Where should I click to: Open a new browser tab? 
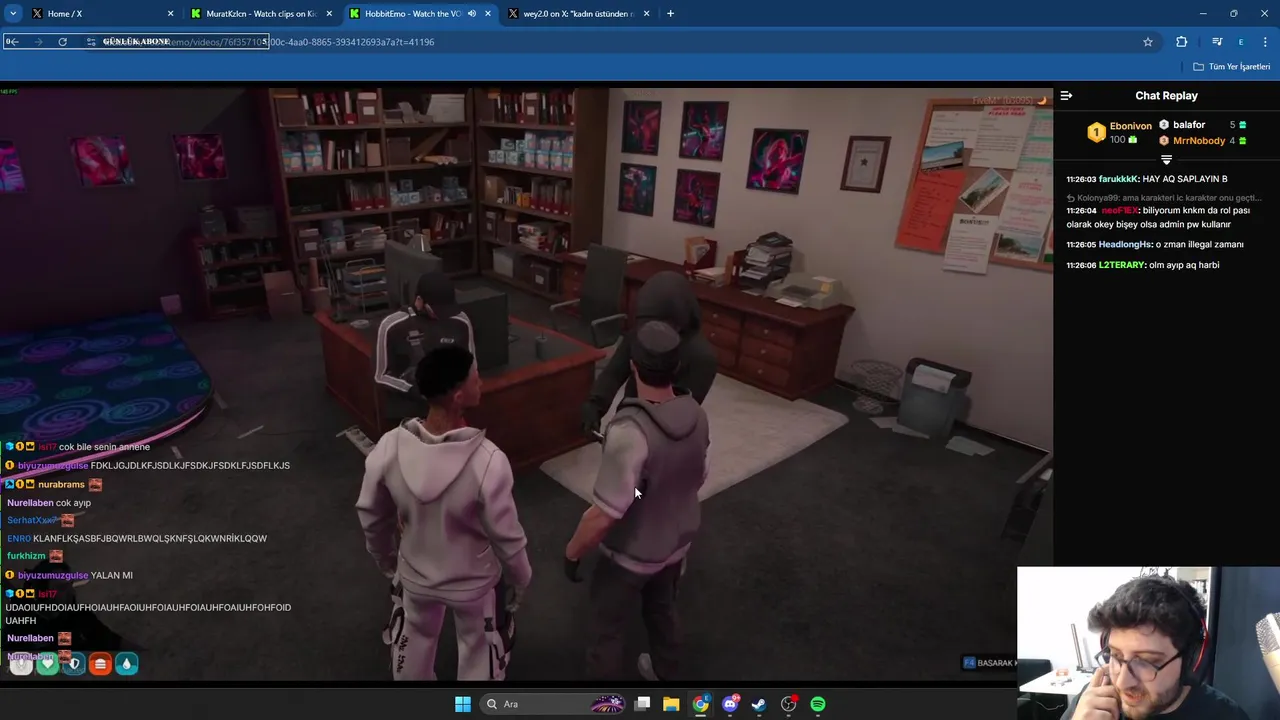[670, 14]
